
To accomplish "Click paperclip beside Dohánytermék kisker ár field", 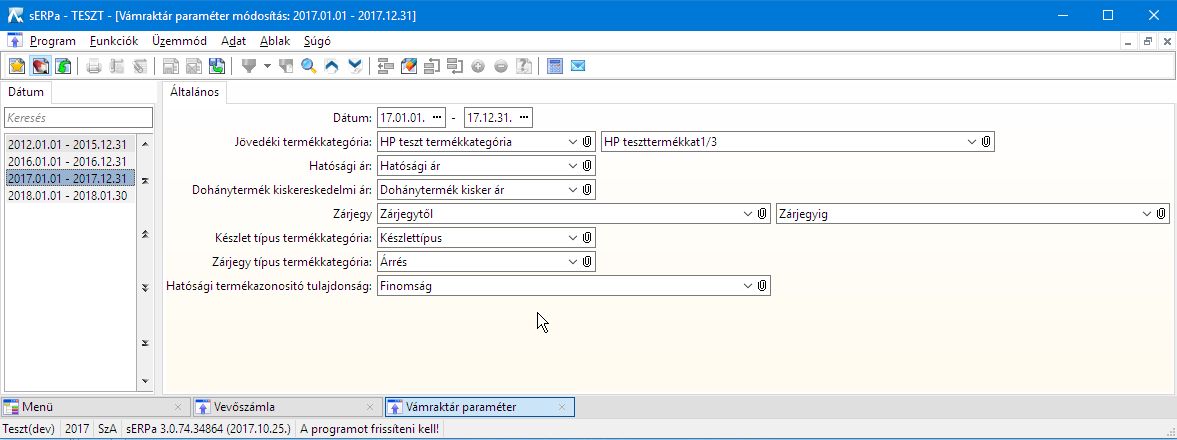I will click(x=588, y=190).
